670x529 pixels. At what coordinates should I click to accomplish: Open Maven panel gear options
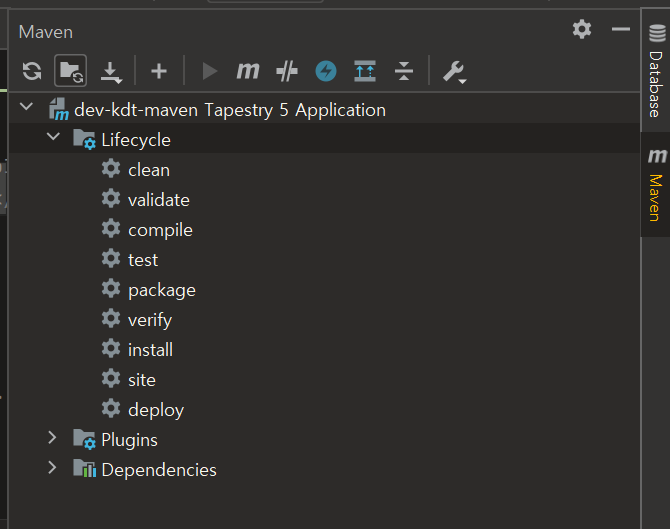click(x=582, y=29)
